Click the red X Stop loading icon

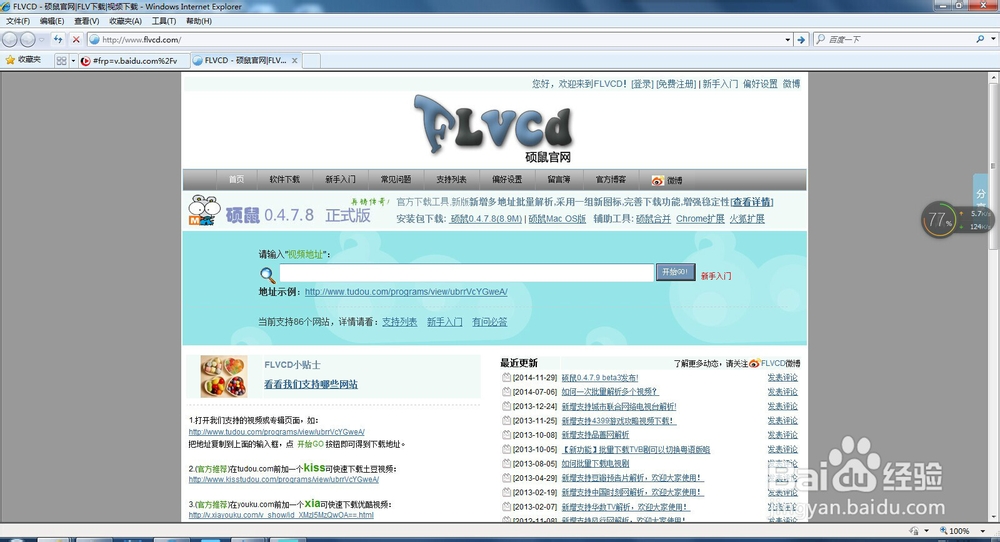[76, 40]
